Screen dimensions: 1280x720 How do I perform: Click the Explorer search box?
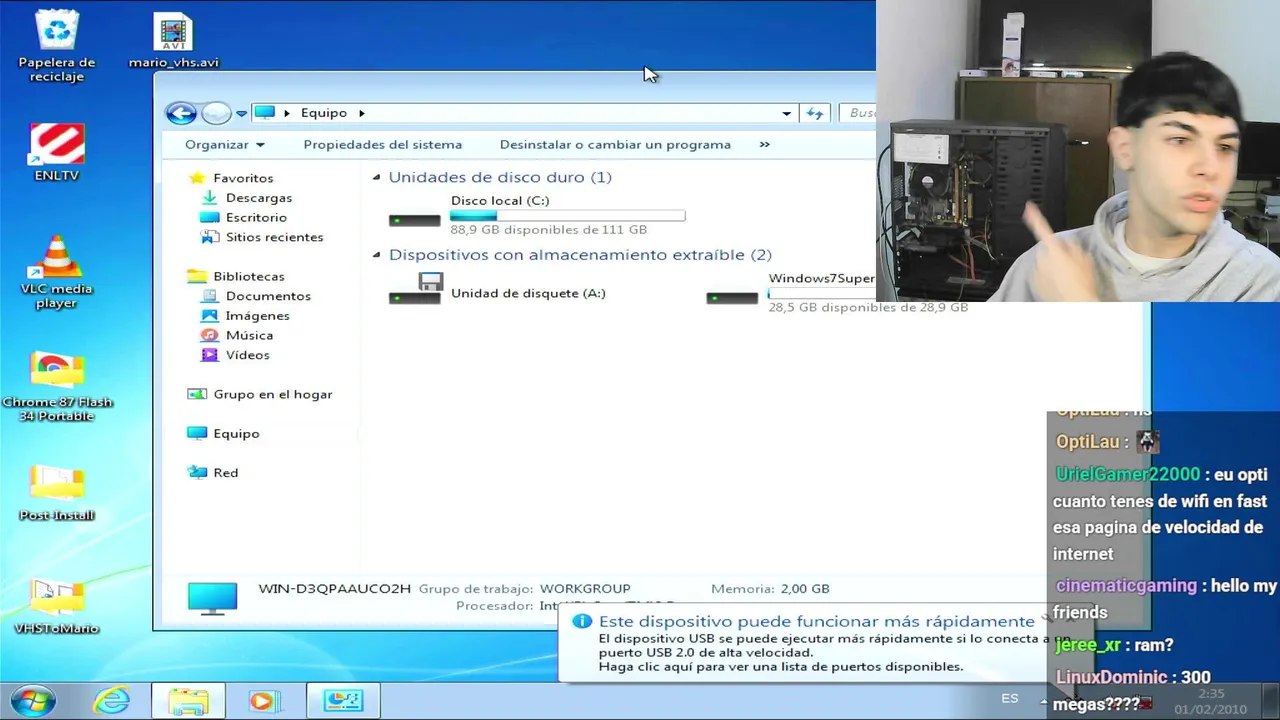857,113
